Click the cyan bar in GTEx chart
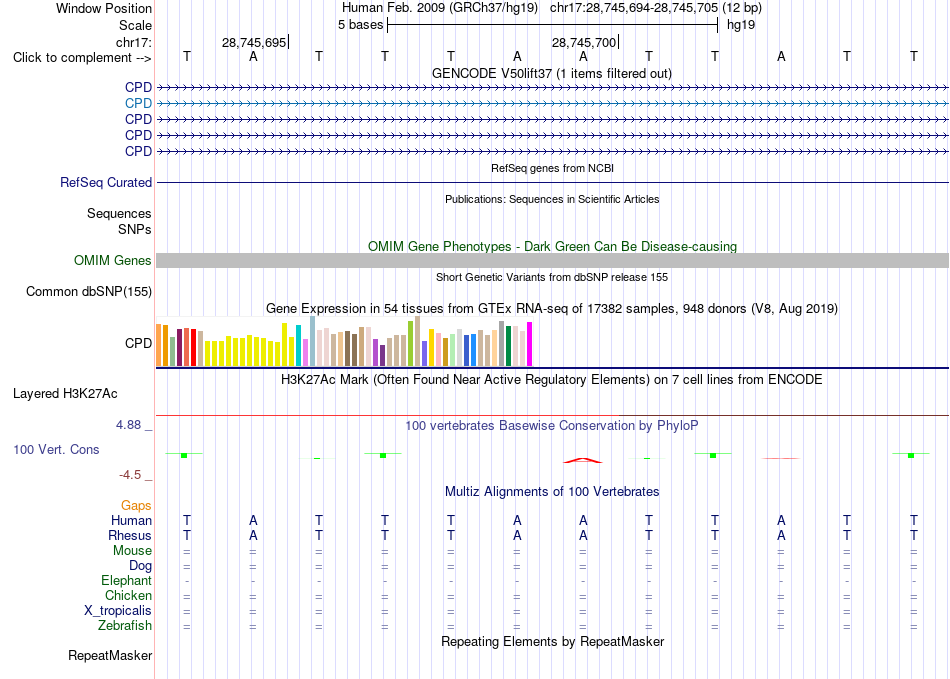950x679 pixels. [298, 345]
